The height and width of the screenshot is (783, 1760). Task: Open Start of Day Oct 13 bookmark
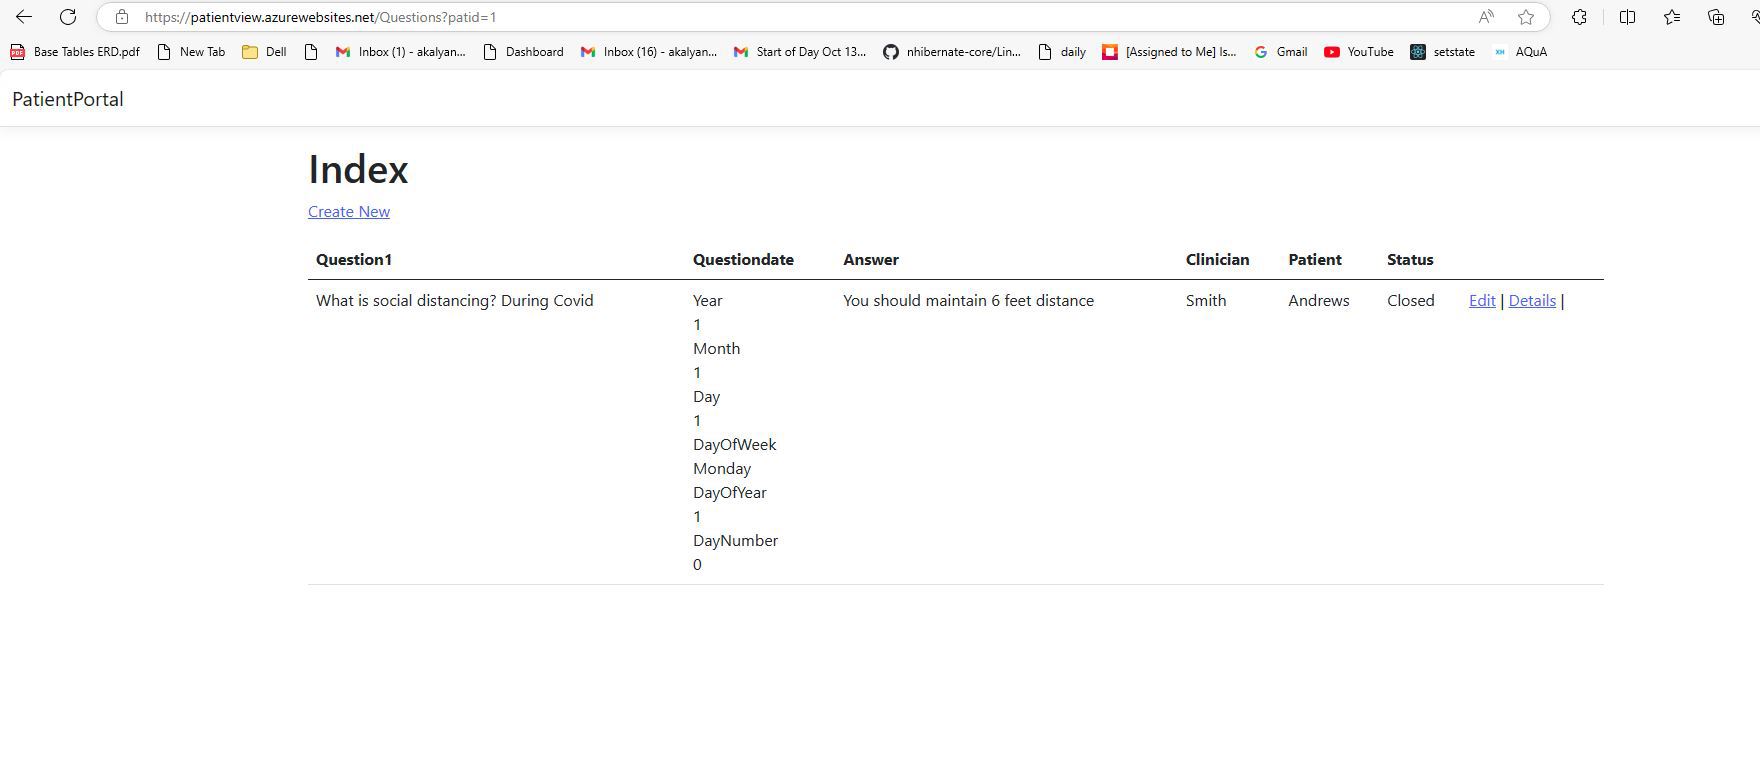click(x=800, y=52)
